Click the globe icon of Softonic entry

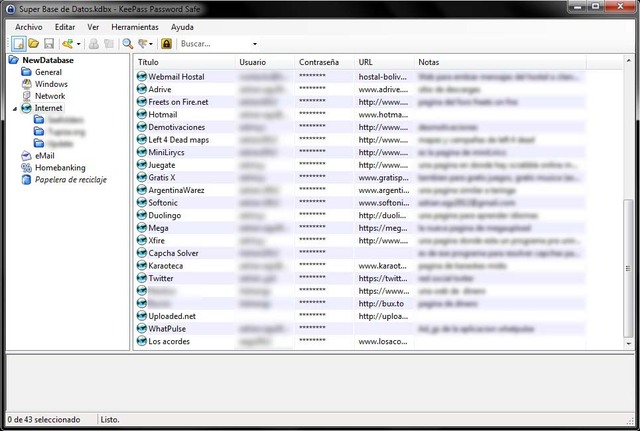click(x=142, y=202)
